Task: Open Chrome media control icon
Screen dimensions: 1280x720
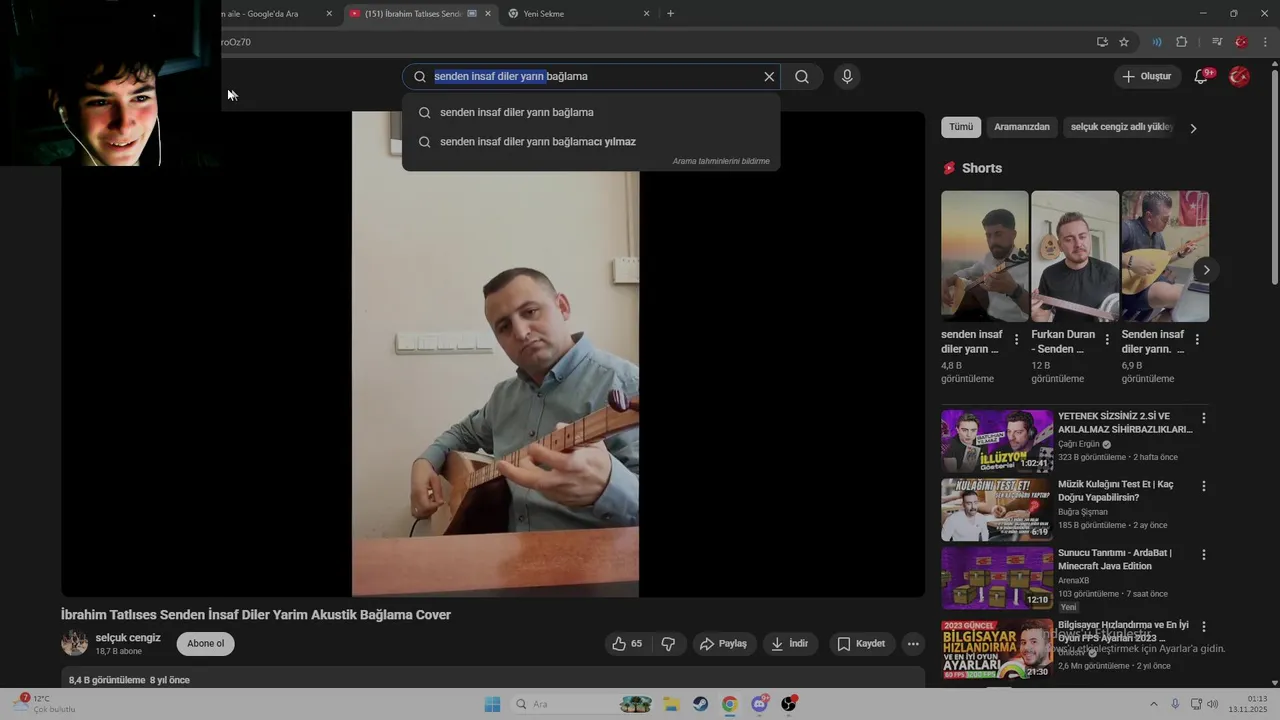Action: (1217, 42)
